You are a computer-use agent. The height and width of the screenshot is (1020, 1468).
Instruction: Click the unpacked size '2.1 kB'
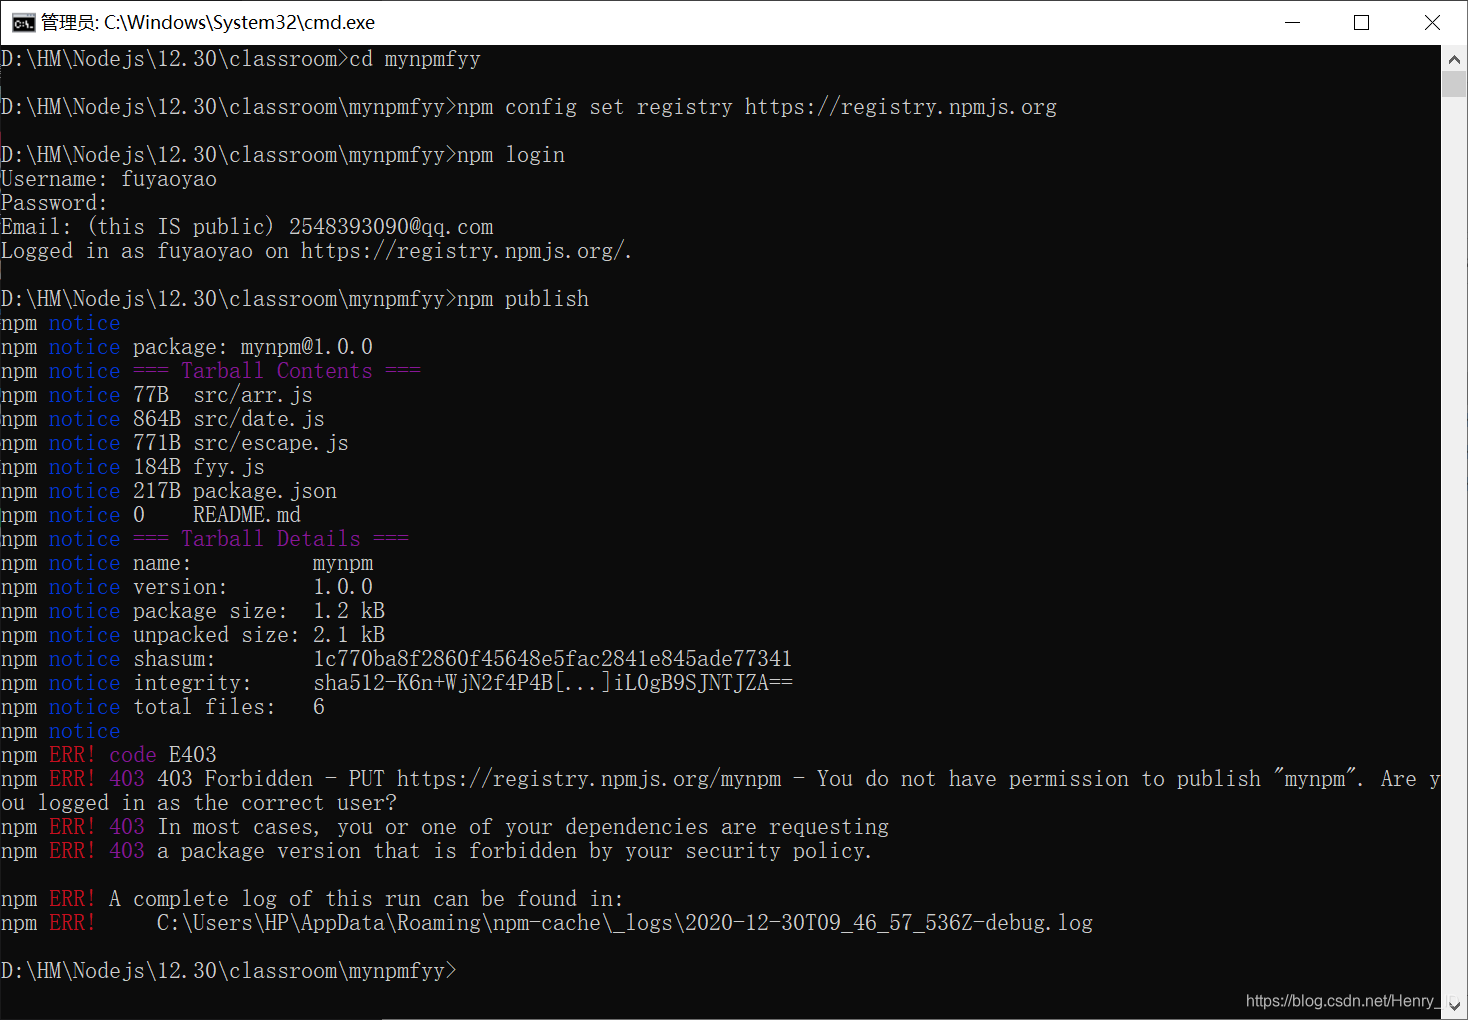[349, 635]
